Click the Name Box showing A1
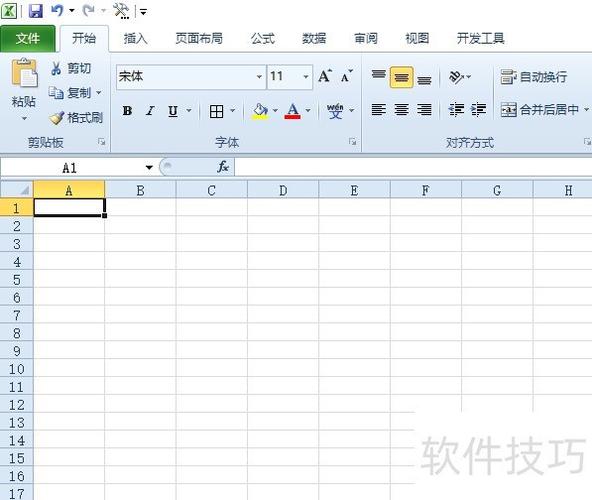The height and width of the screenshot is (500, 592). click(71, 167)
